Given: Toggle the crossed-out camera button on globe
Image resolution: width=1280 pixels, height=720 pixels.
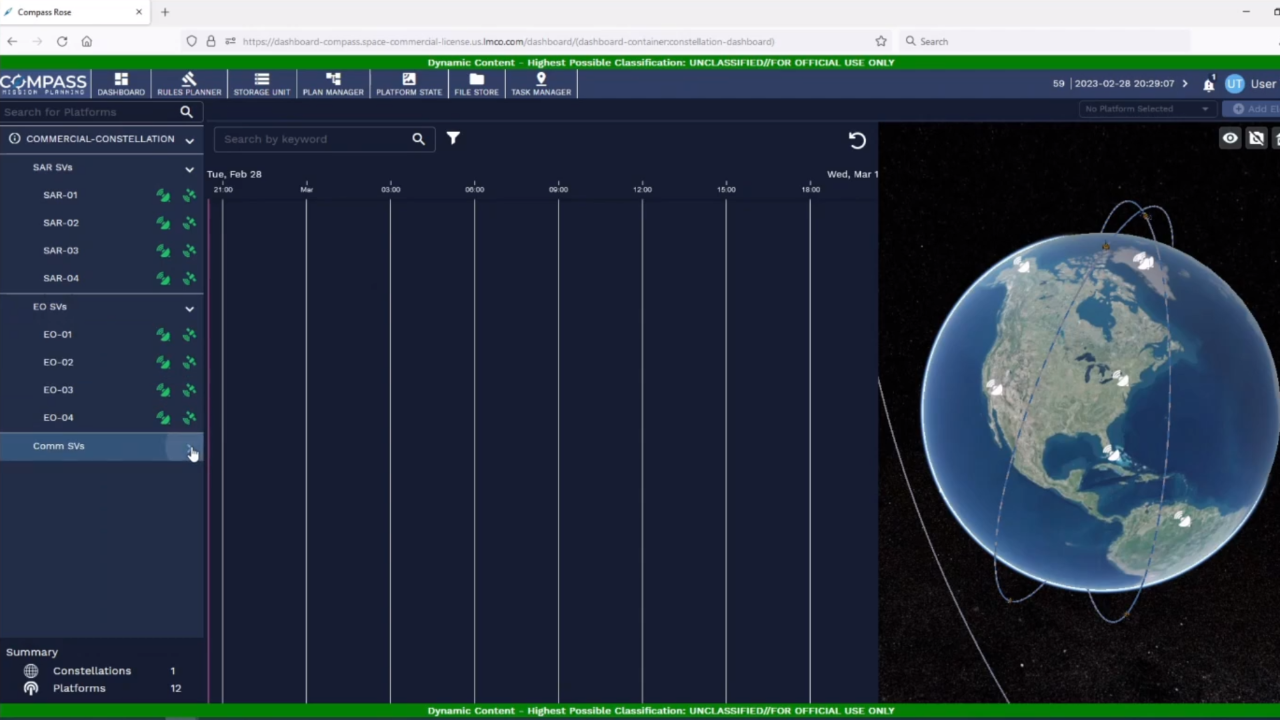Looking at the screenshot, I should click(1256, 139).
